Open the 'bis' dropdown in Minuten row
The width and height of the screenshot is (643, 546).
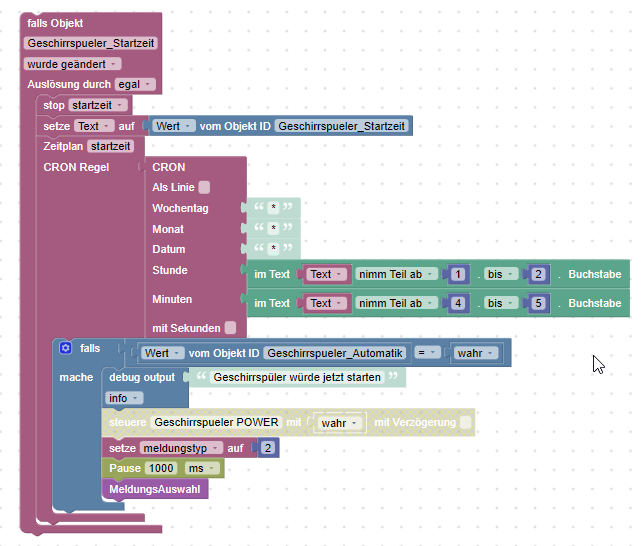point(501,303)
